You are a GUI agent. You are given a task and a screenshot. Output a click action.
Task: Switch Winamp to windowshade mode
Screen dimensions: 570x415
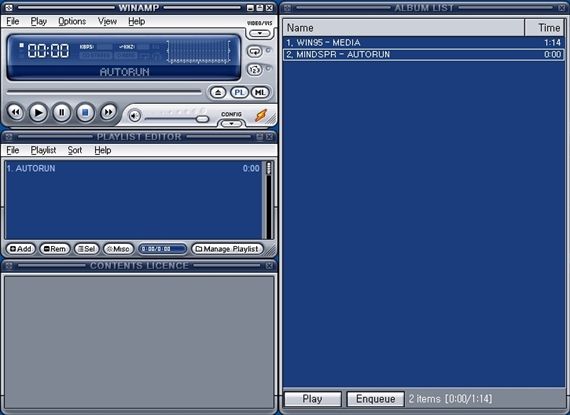click(x=260, y=8)
